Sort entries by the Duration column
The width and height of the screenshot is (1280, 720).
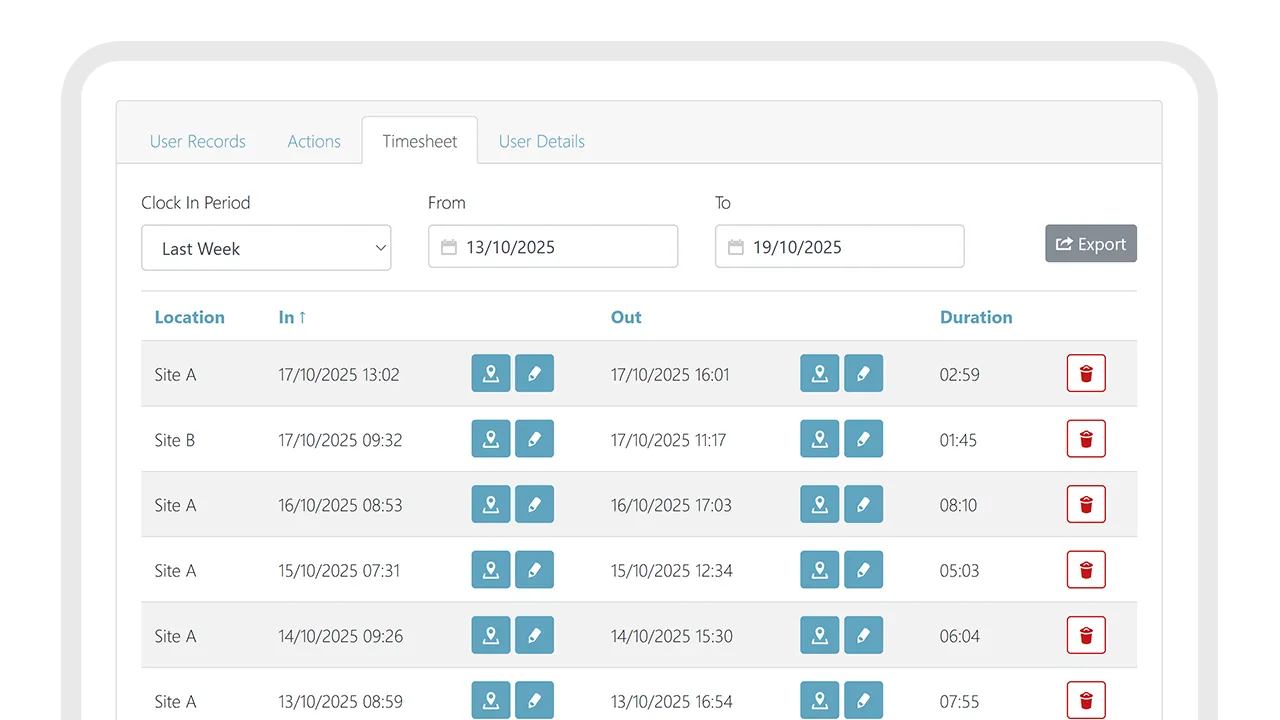coord(976,317)
